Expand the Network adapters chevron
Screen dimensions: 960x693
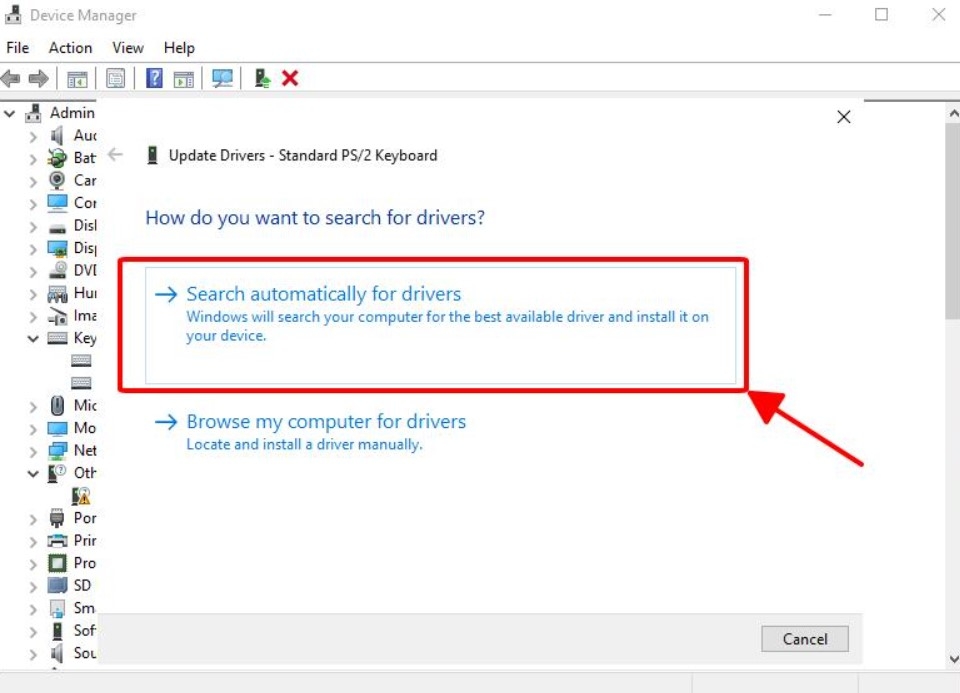tap(33, 452)
